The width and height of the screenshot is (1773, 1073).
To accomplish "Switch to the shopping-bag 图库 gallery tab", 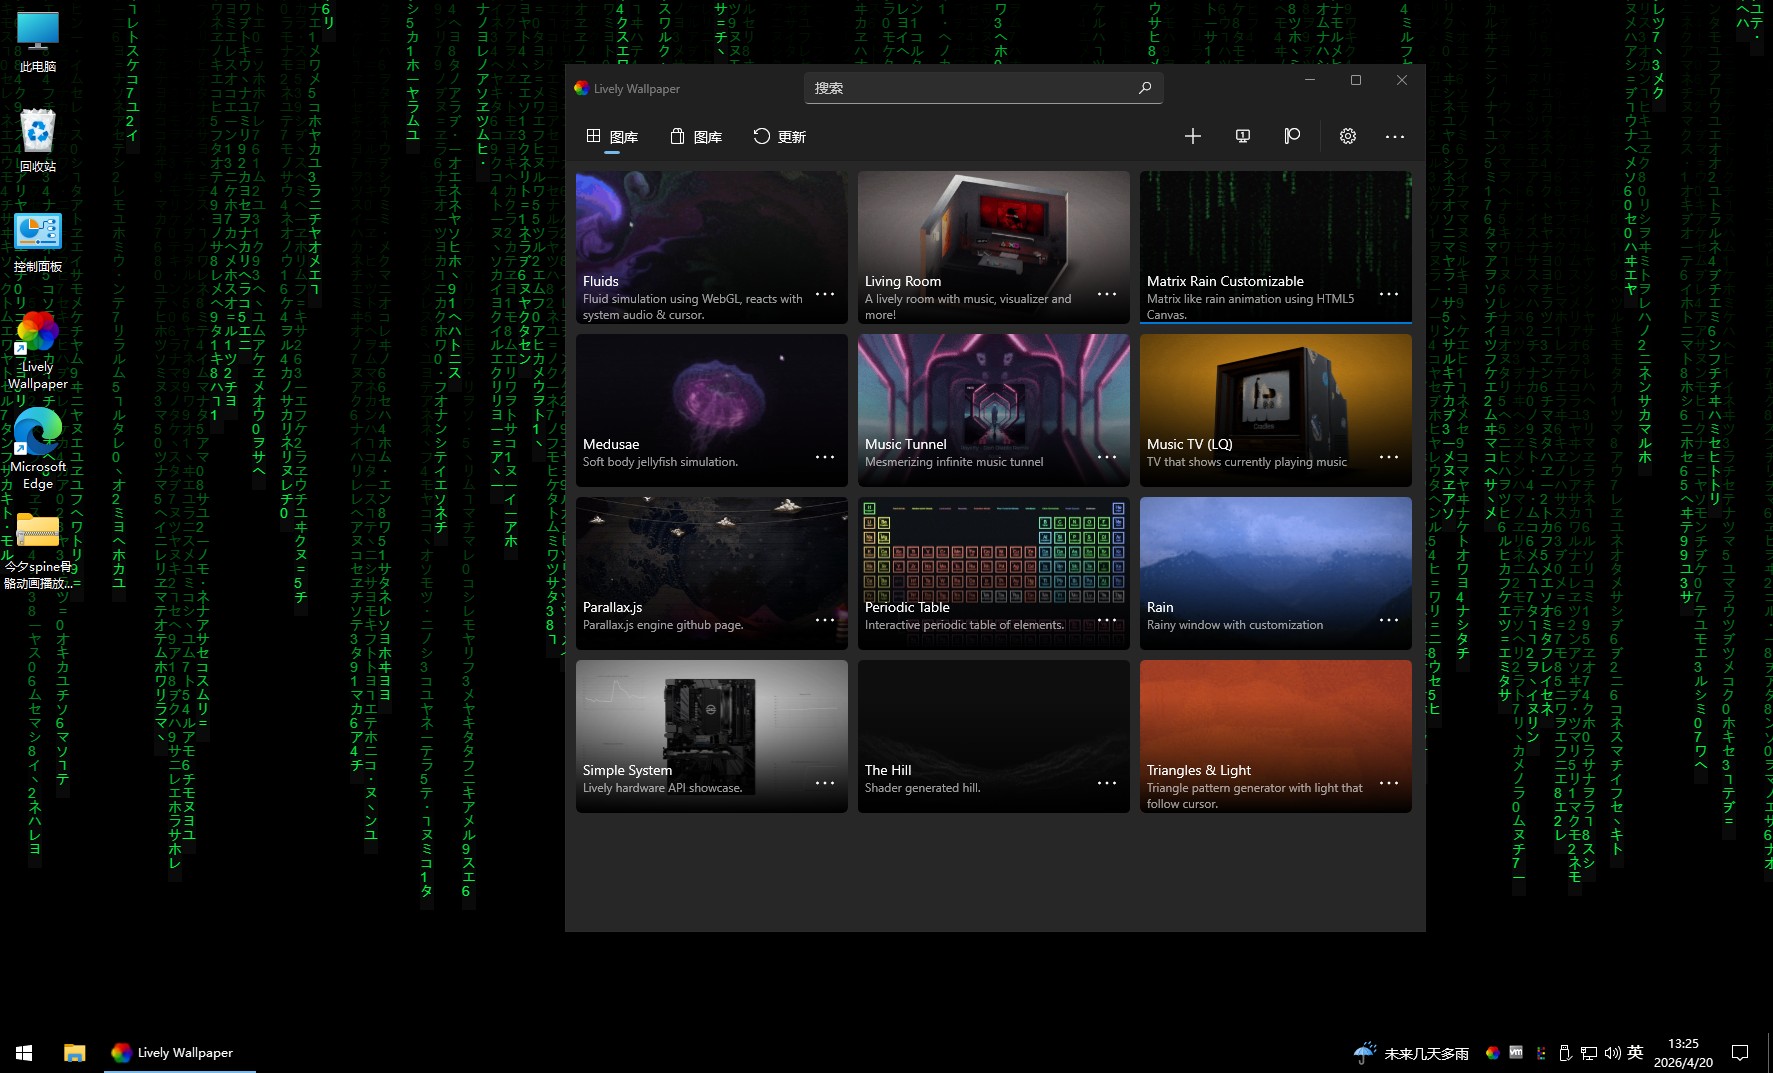I will coord(696,137).
